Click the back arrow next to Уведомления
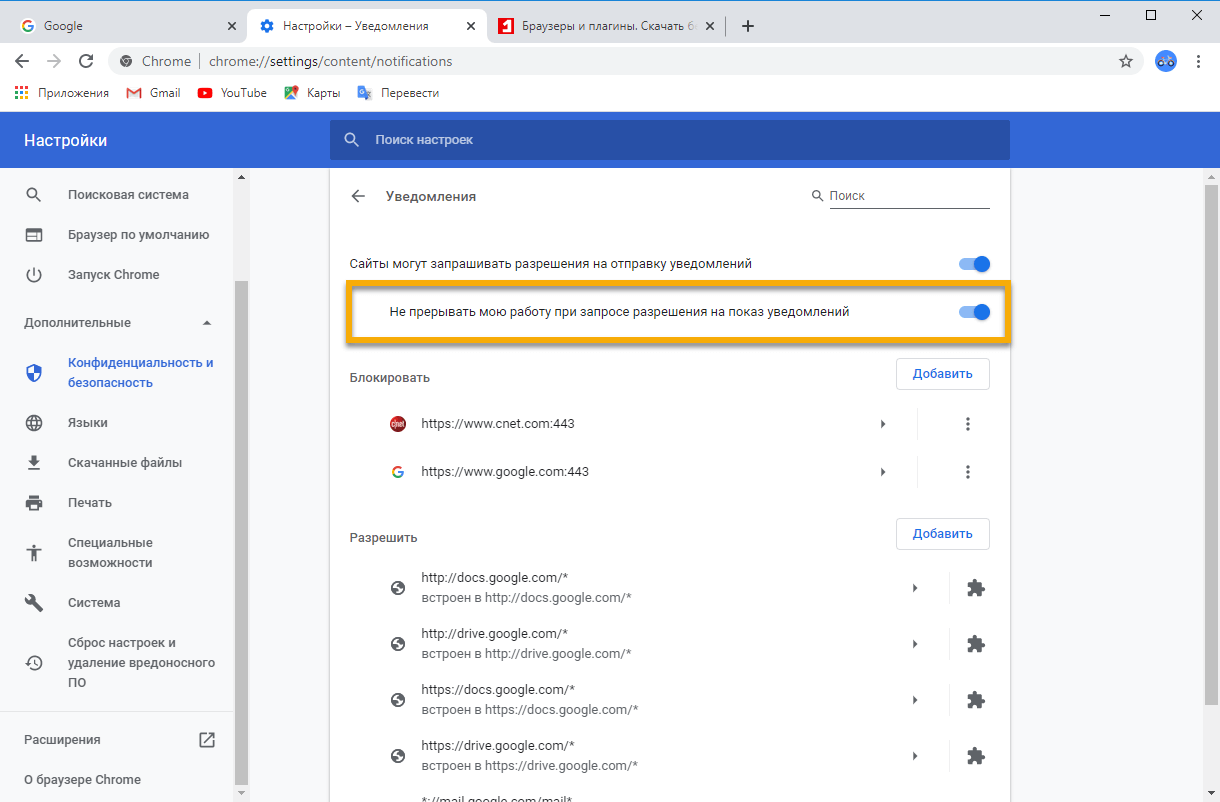 pyautogui.click(x=358, y=196)
